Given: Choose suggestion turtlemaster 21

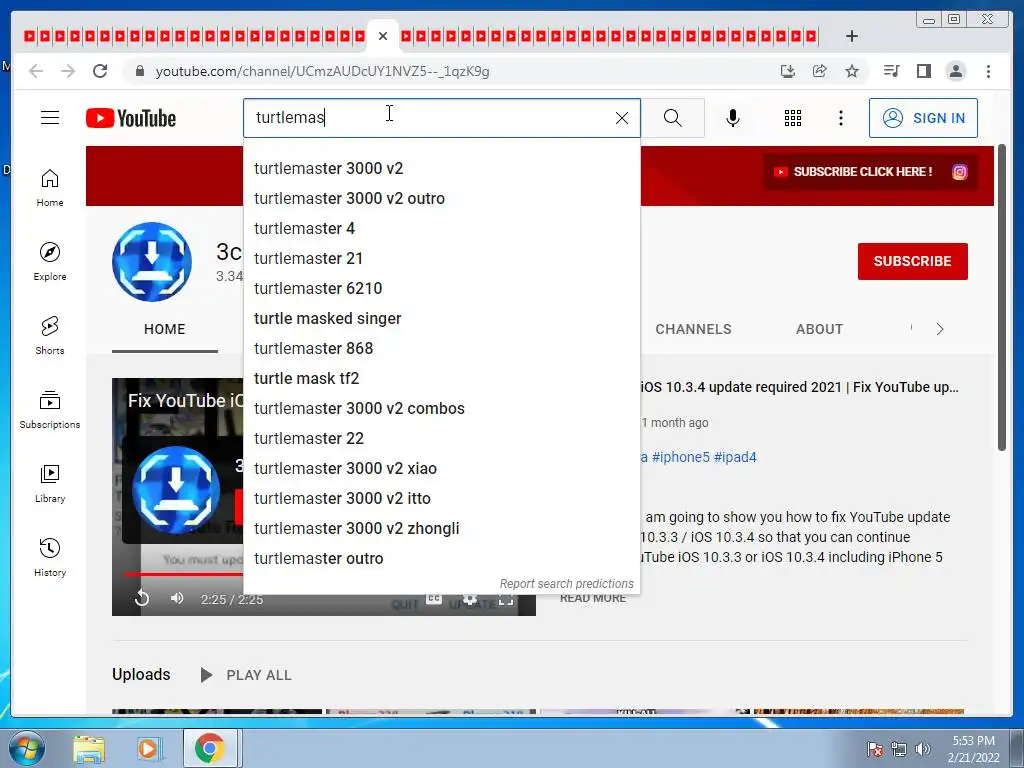Looking at the screenshot, I should pos(441,259).
